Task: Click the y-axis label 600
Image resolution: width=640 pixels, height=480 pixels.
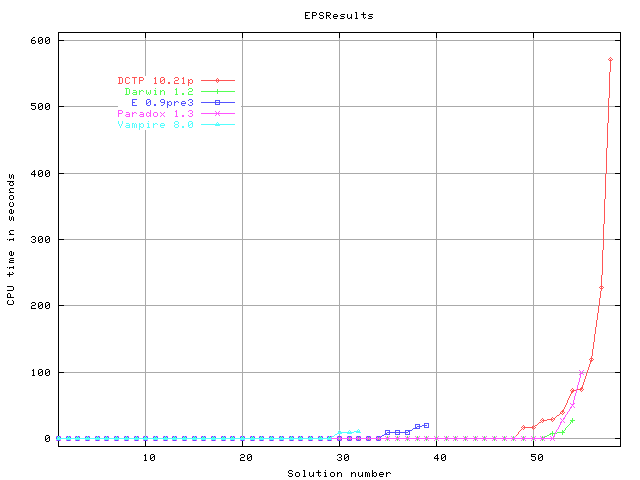Action: [x=40, y=40]
